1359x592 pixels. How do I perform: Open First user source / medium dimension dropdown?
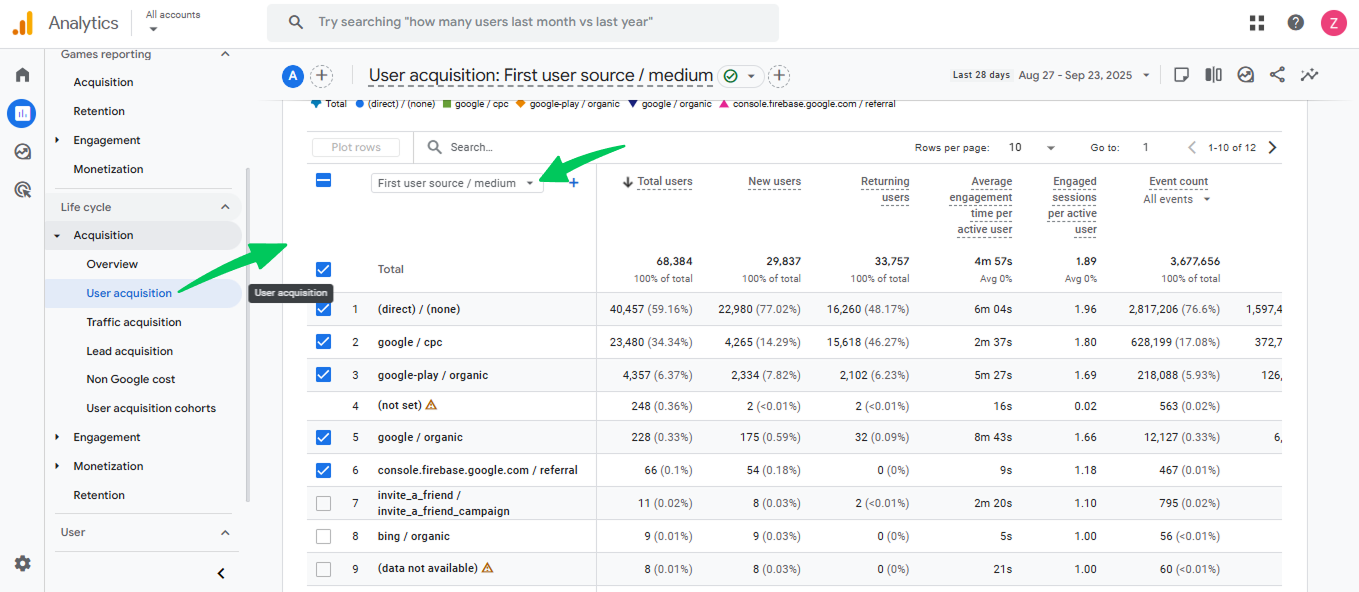(x=457, y=183)
